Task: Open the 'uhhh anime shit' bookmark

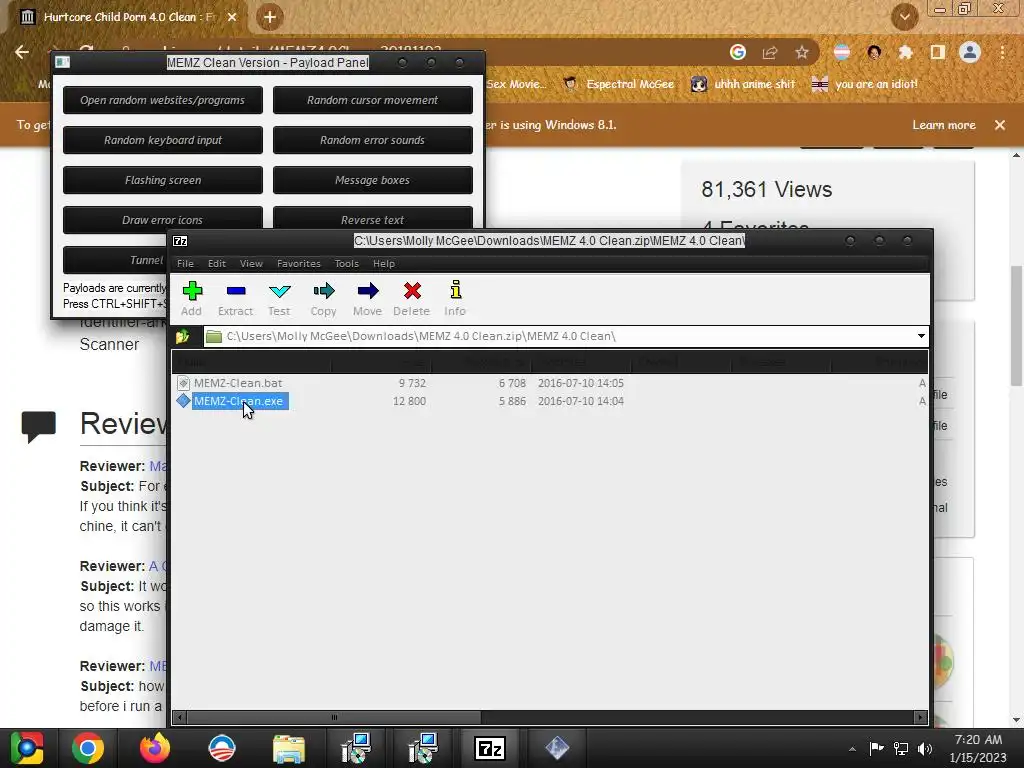Action: pyautogui.click(x=743, y=84)
